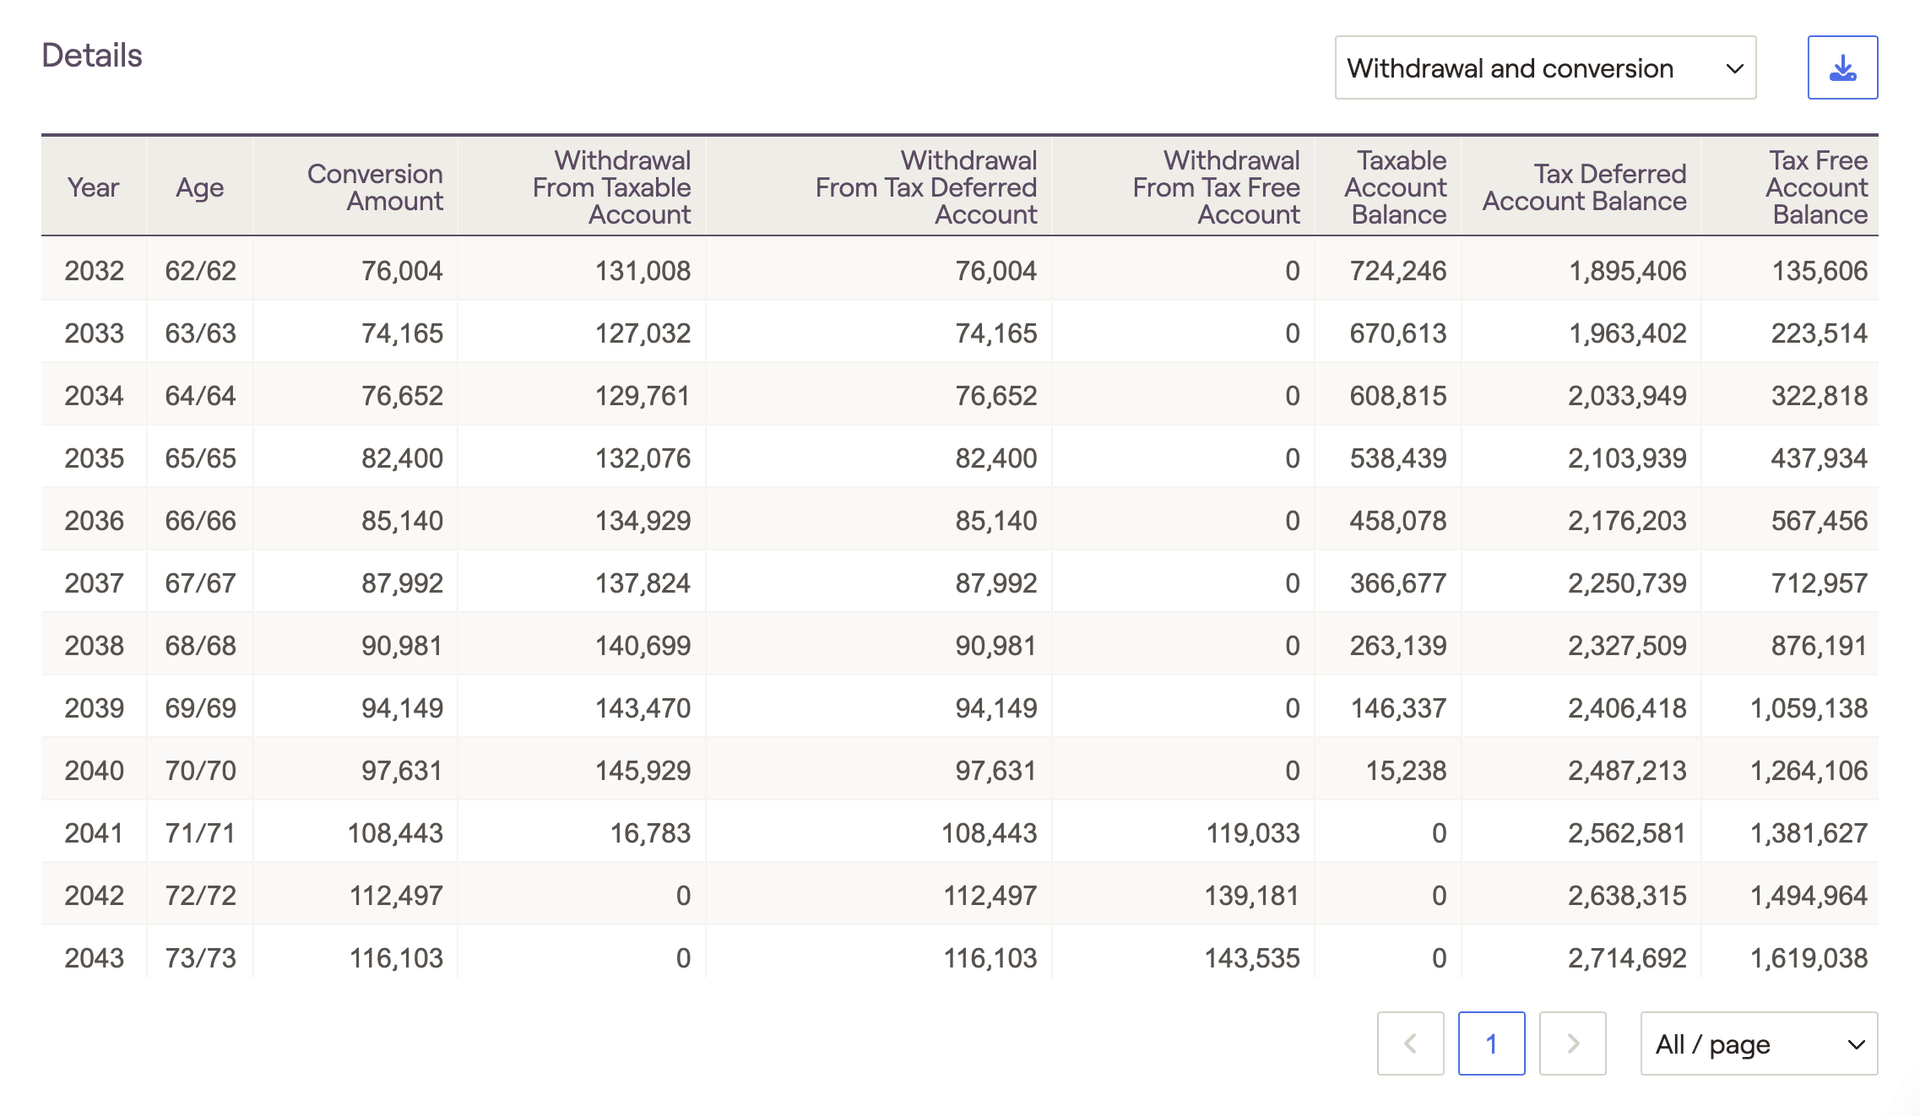Click the Age column header
The image size is (1920, 1116).
pyautogui.click(x=200, y=187)
